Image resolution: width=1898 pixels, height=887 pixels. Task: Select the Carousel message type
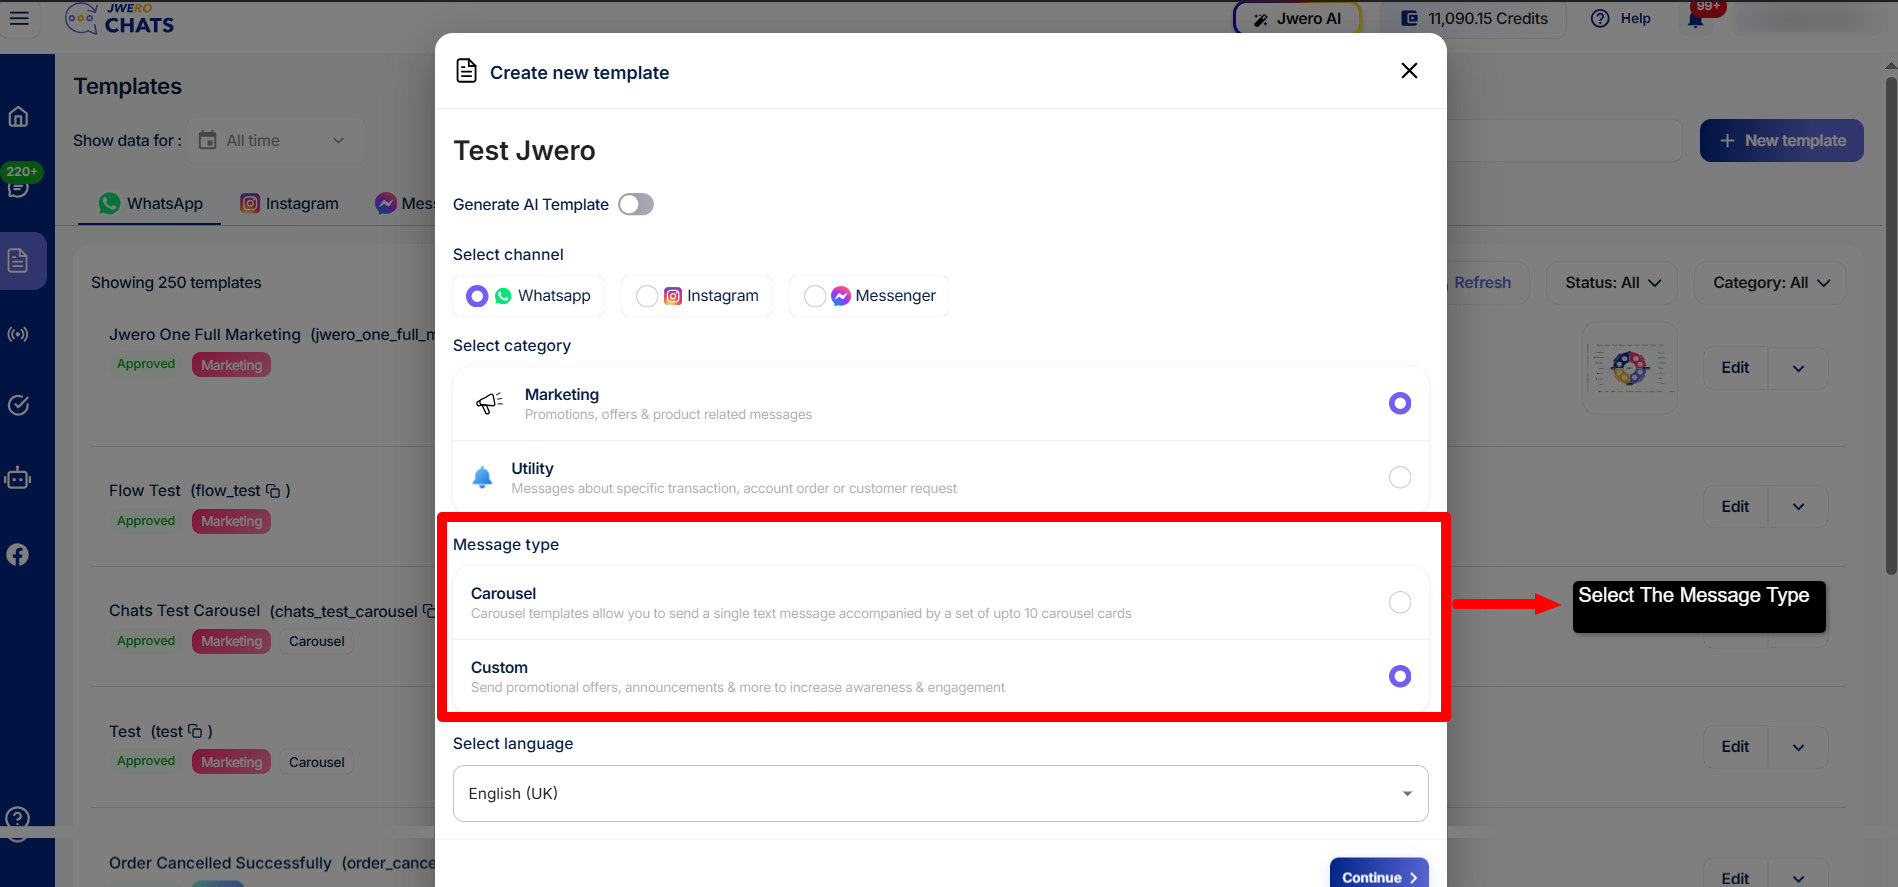pos(1399,602)
